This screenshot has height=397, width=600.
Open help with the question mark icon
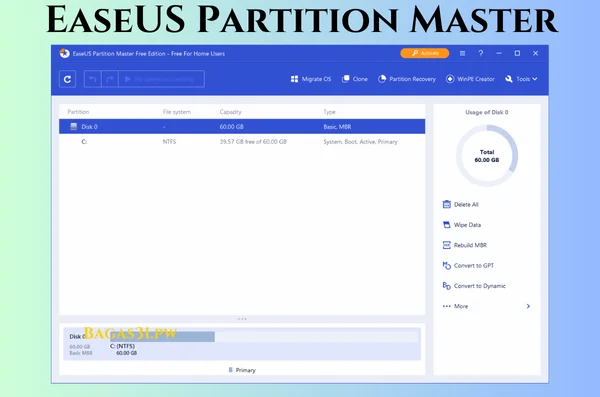481,54
